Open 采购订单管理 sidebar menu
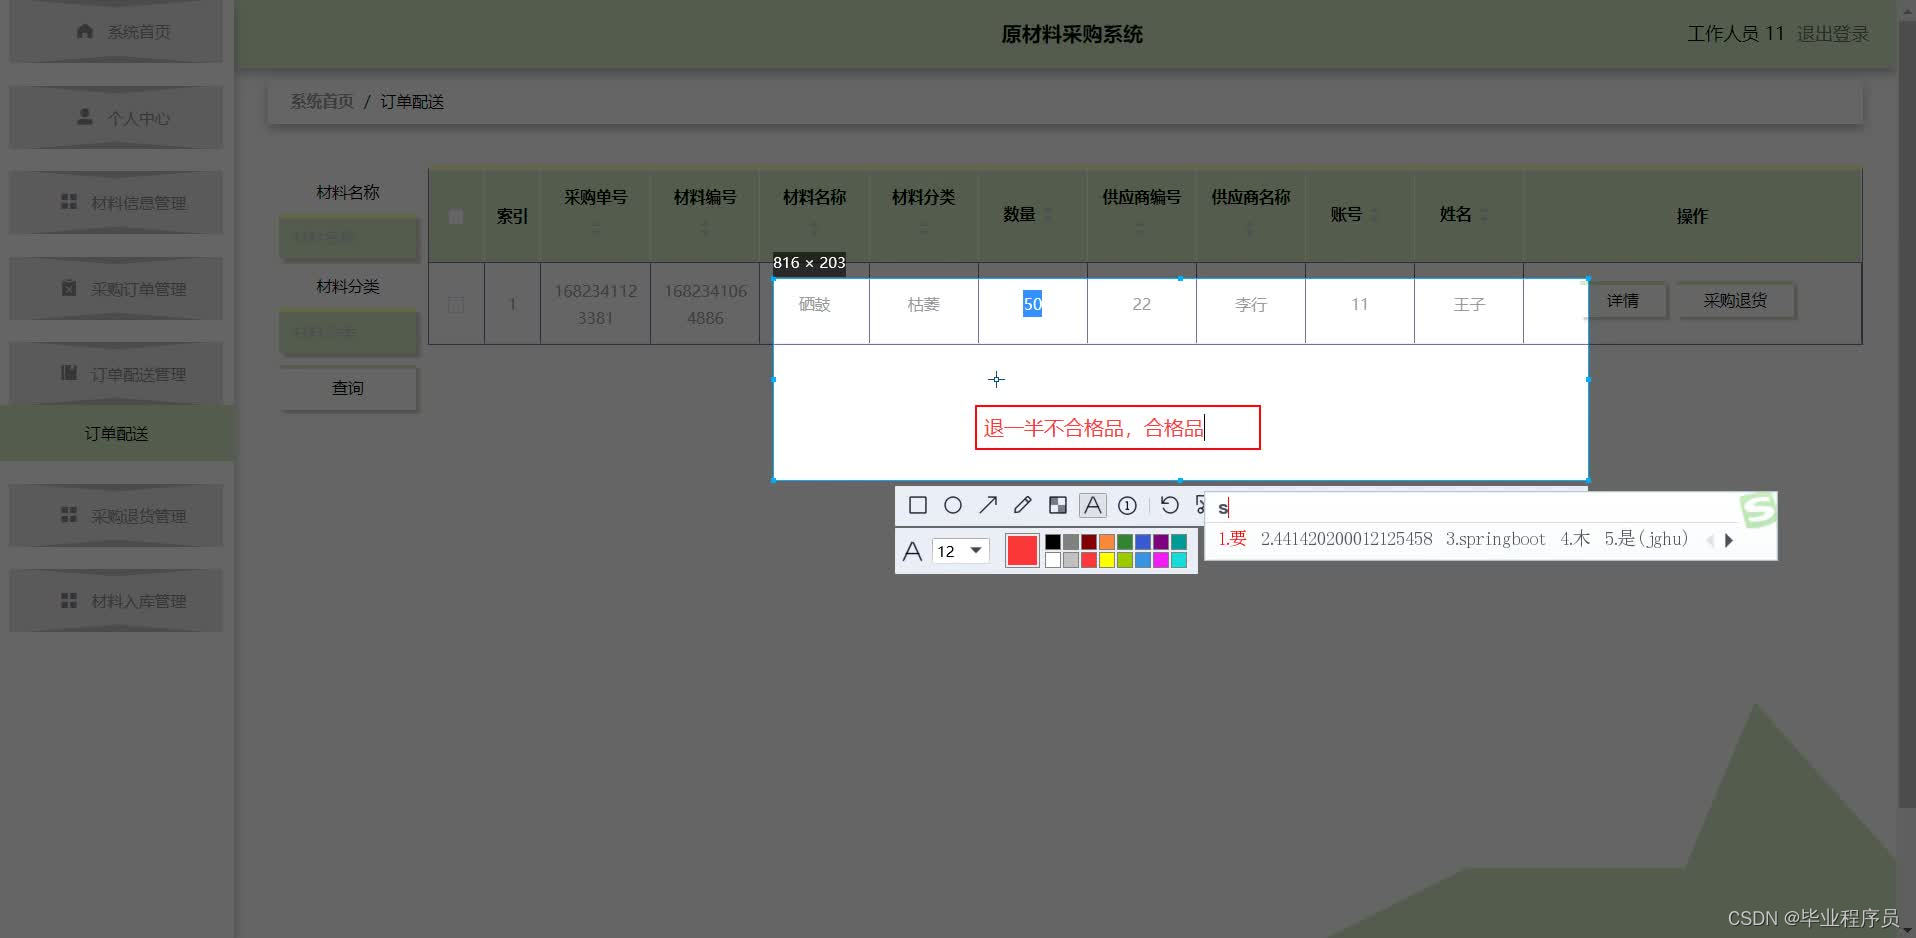Viewport: 1916px width, 938px height. [116, 289]
